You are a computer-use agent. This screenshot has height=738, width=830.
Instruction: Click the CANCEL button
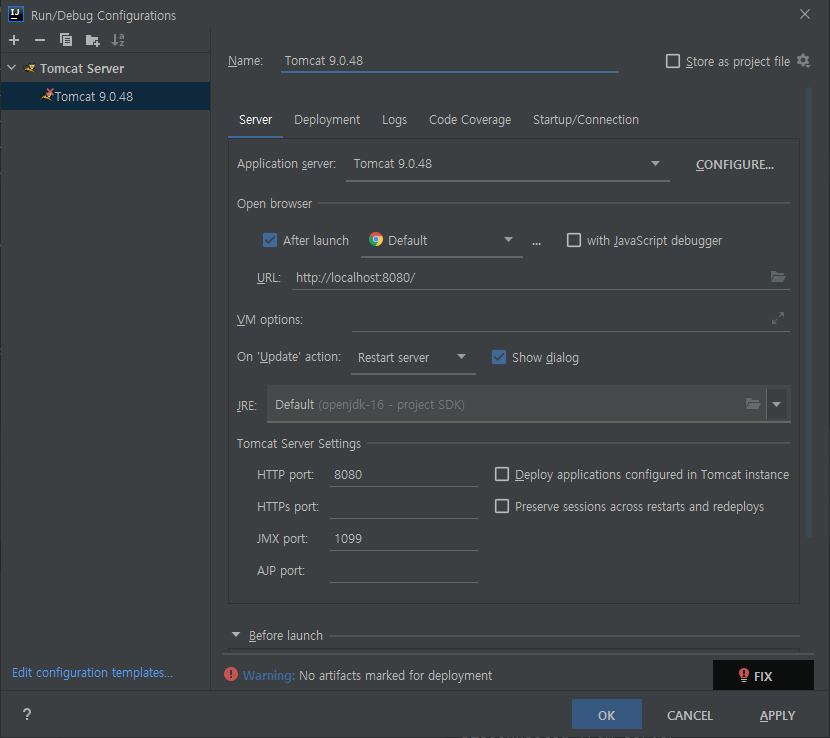click(x=690, y=715)
